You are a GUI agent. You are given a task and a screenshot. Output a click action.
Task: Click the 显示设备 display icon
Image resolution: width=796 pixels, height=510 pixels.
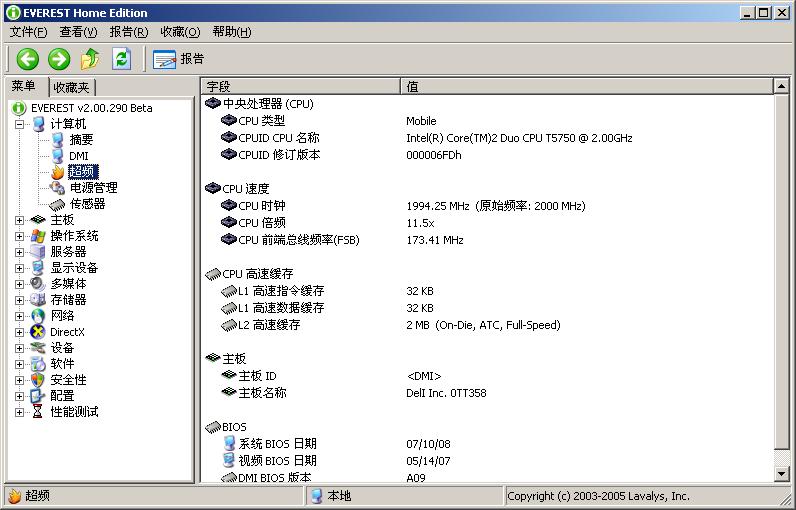(x=38, y=268)
